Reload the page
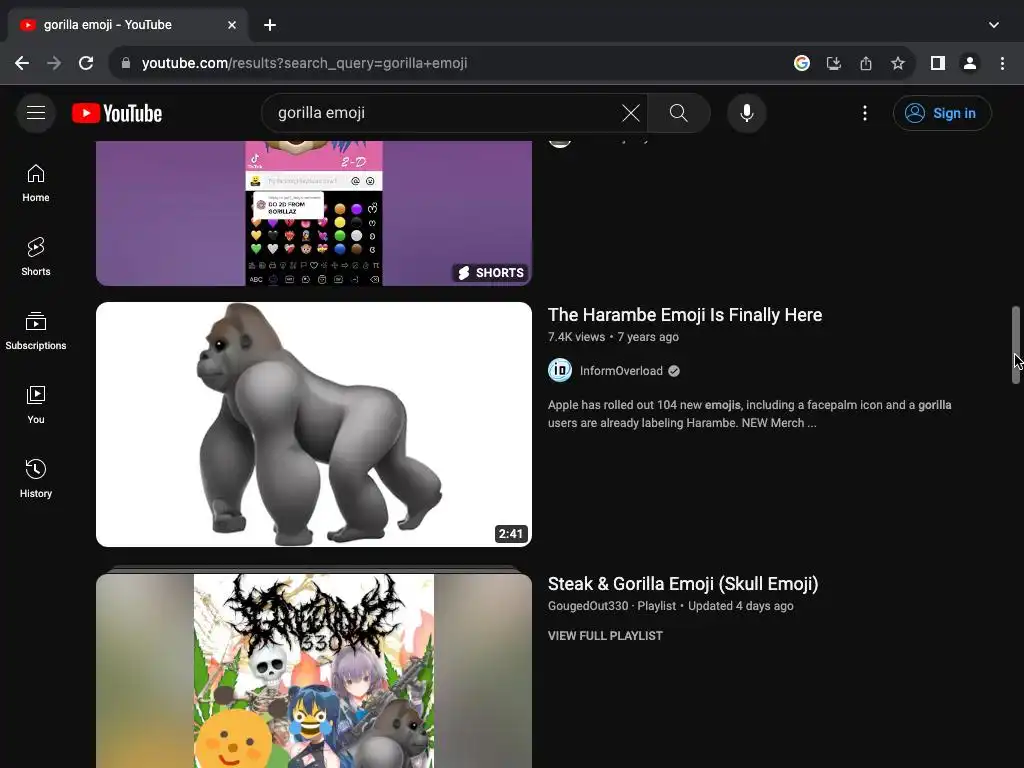The image size is (1024, 768). 86,63
